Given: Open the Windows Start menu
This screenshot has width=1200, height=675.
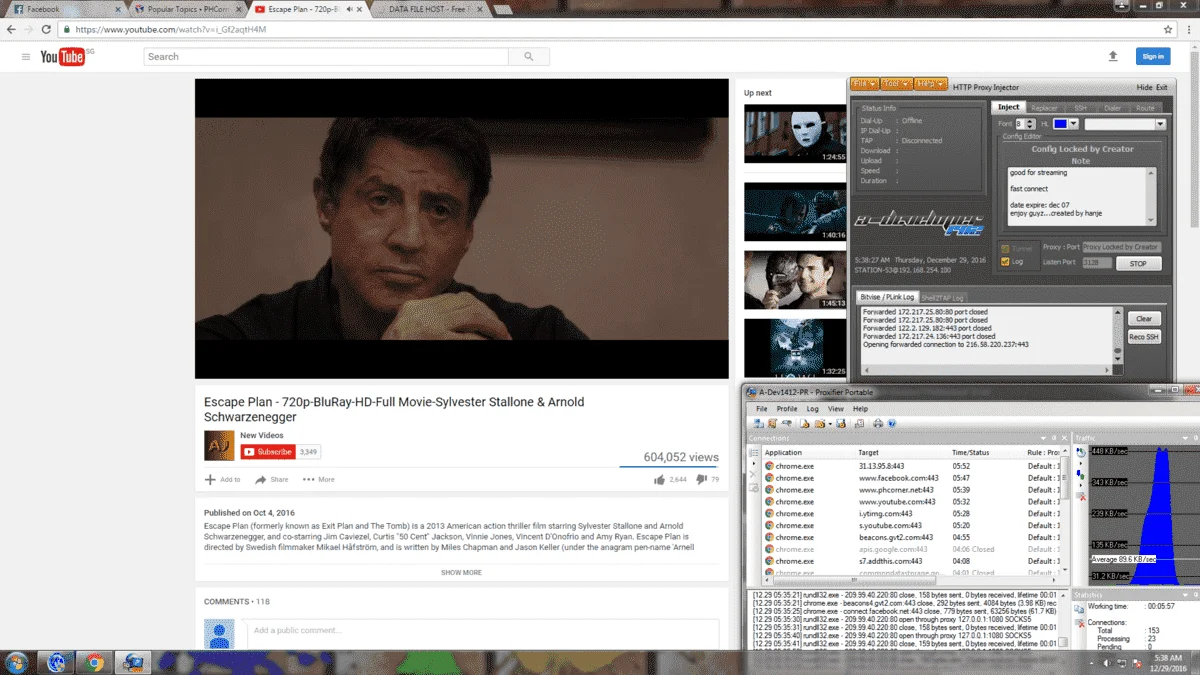Looking at the screenshot, I should click(17, 662).
